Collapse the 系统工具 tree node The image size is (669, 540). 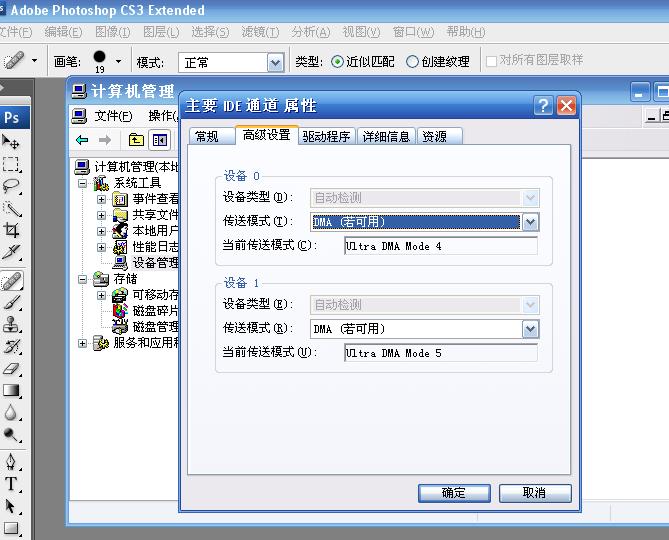click(82, 184)
